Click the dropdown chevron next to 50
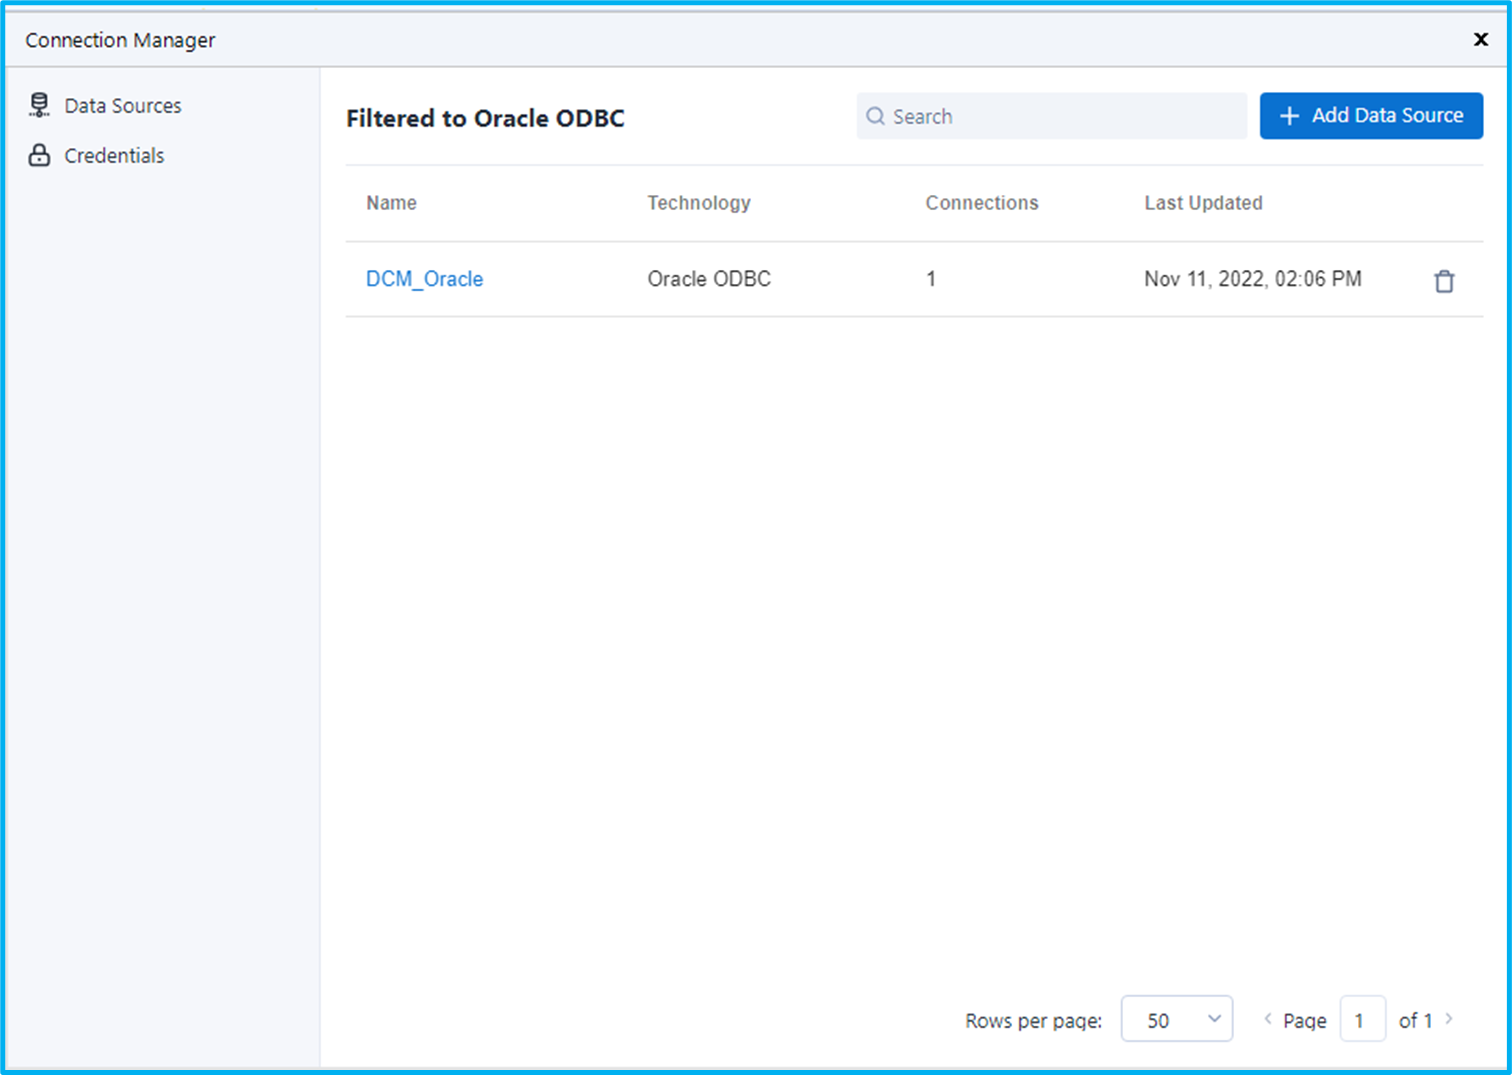Screen dimensions: 1512x1075 (x=1213, y=1019)
